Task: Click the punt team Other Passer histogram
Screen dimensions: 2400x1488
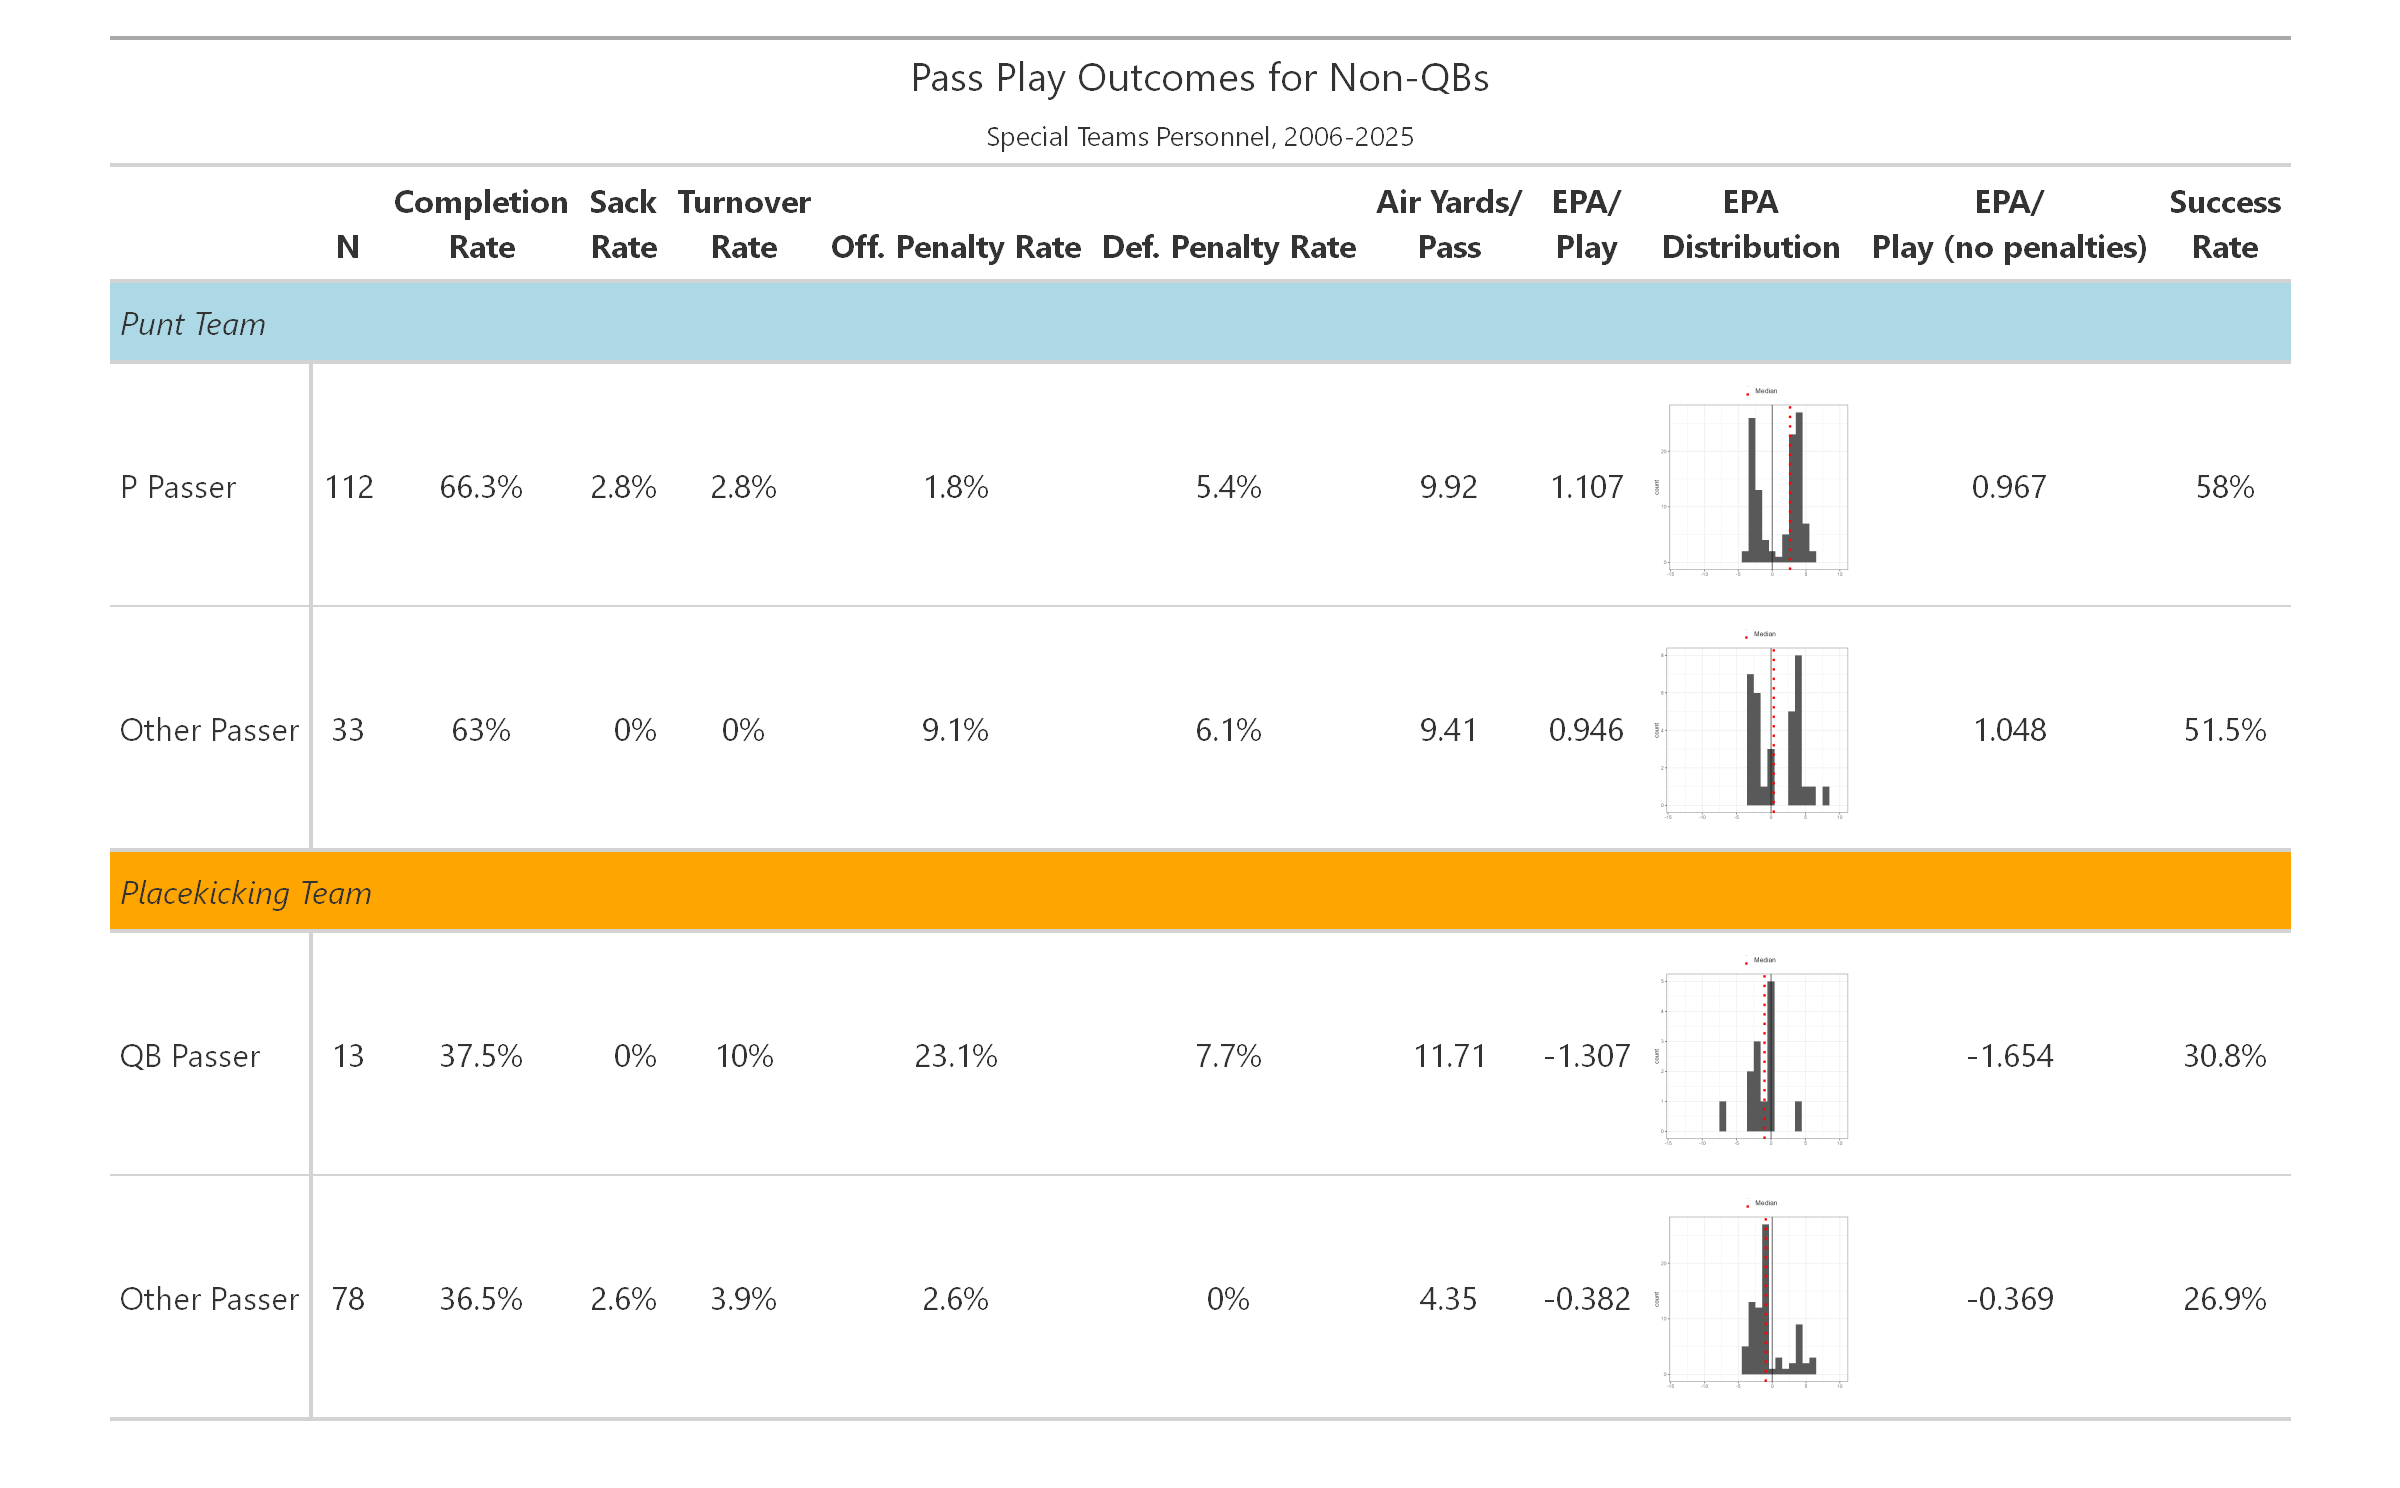Action: pyautogui.click(x=1756, y=730)
